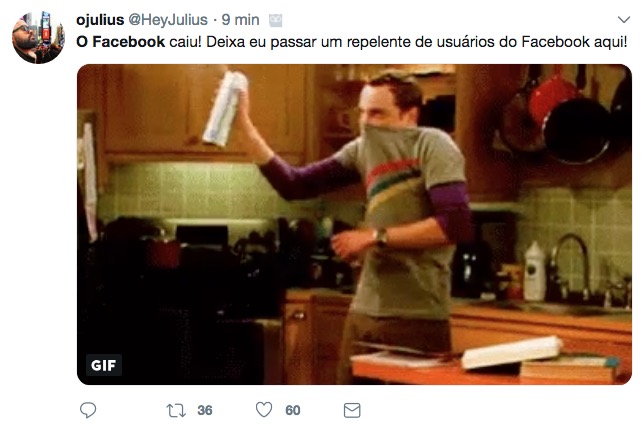
Task: View the retweet count of 36
Action: [205, 410]
